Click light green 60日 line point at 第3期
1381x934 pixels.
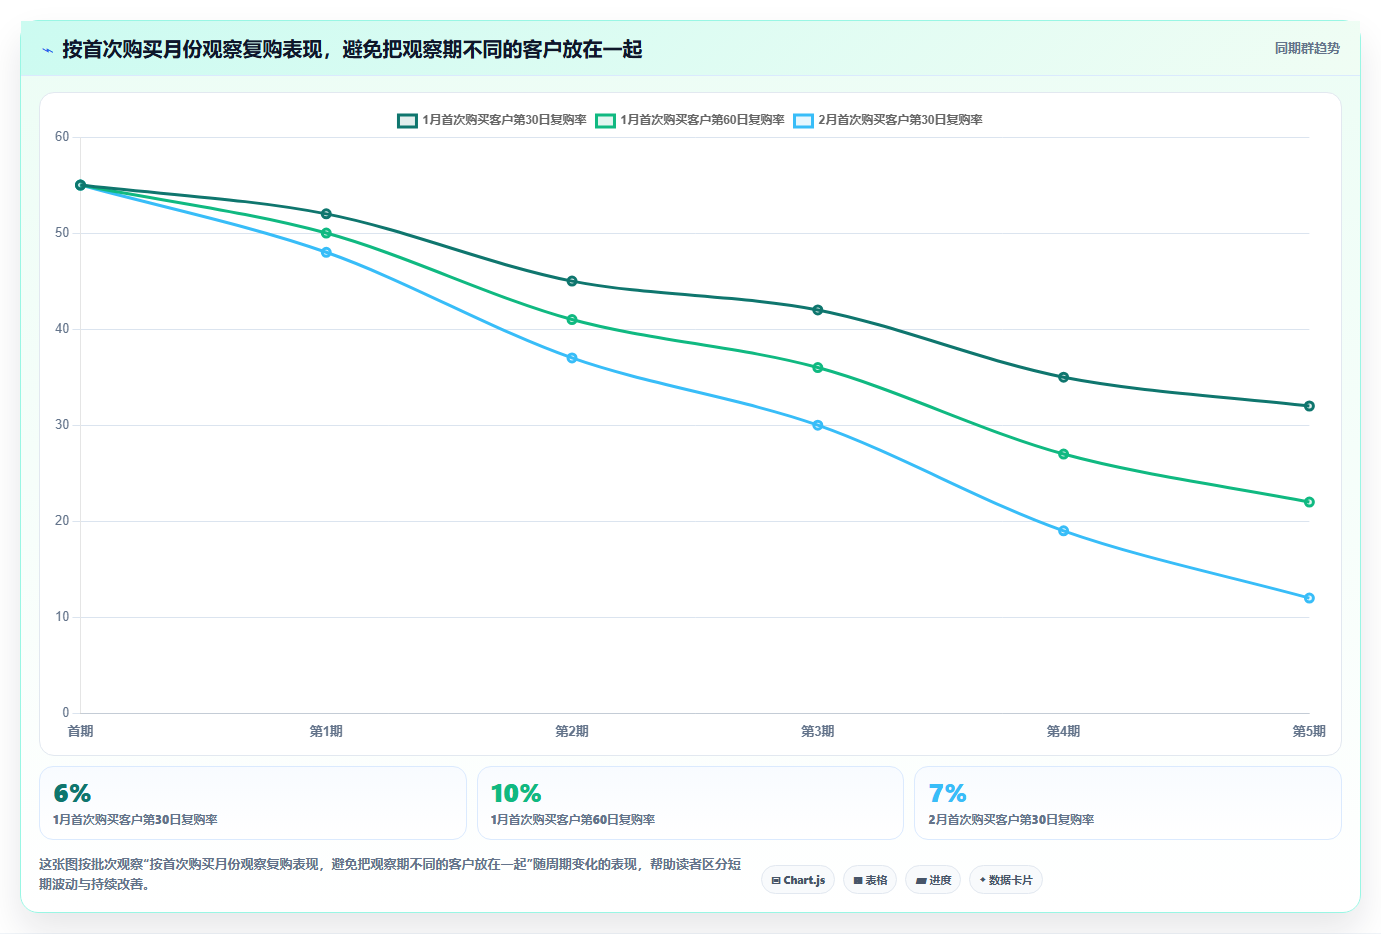pyautogui.click(x=818, y=368)
